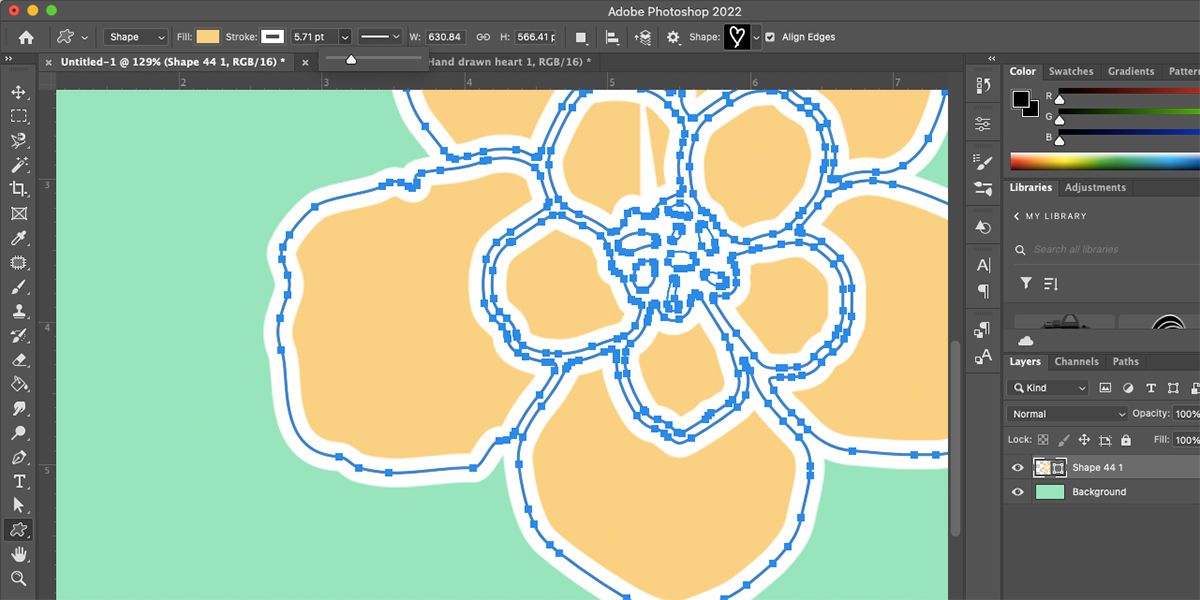Select the Custom Shape tool in toolbox
The image size is (1200, 600).
[19, 529]
